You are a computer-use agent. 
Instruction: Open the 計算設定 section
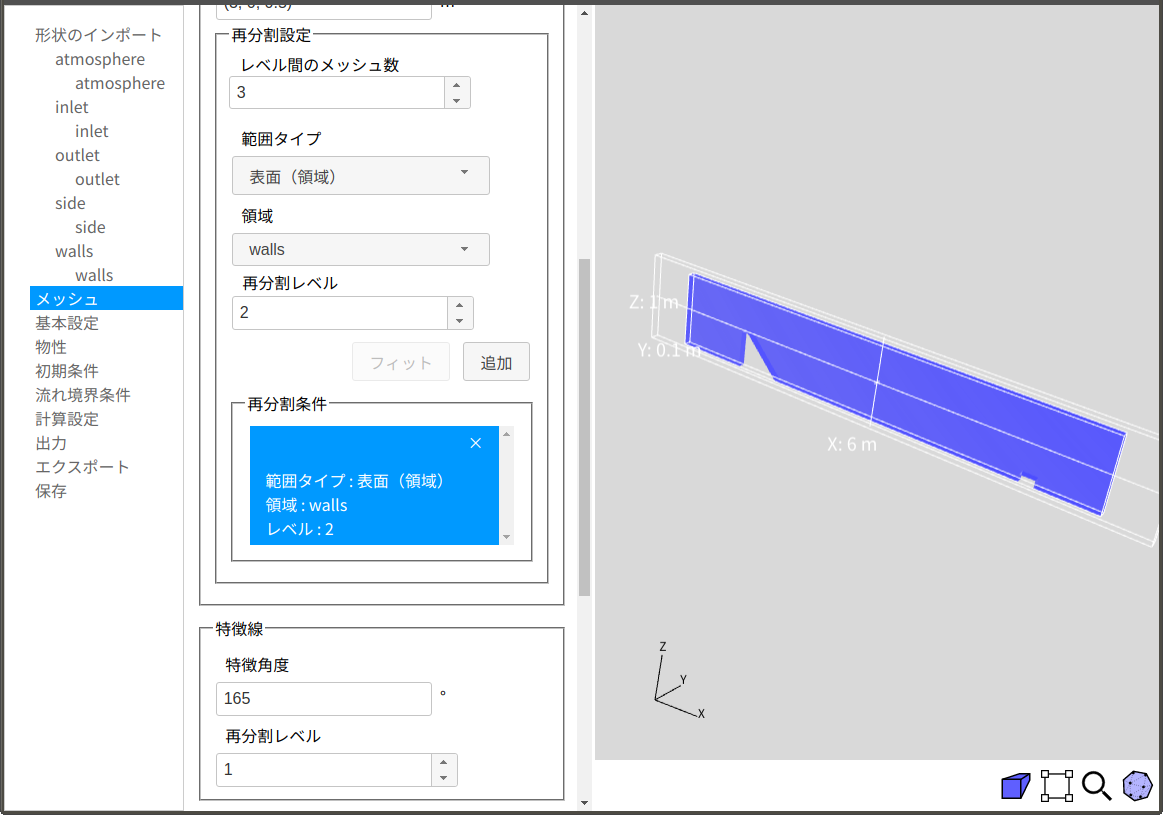67,419
